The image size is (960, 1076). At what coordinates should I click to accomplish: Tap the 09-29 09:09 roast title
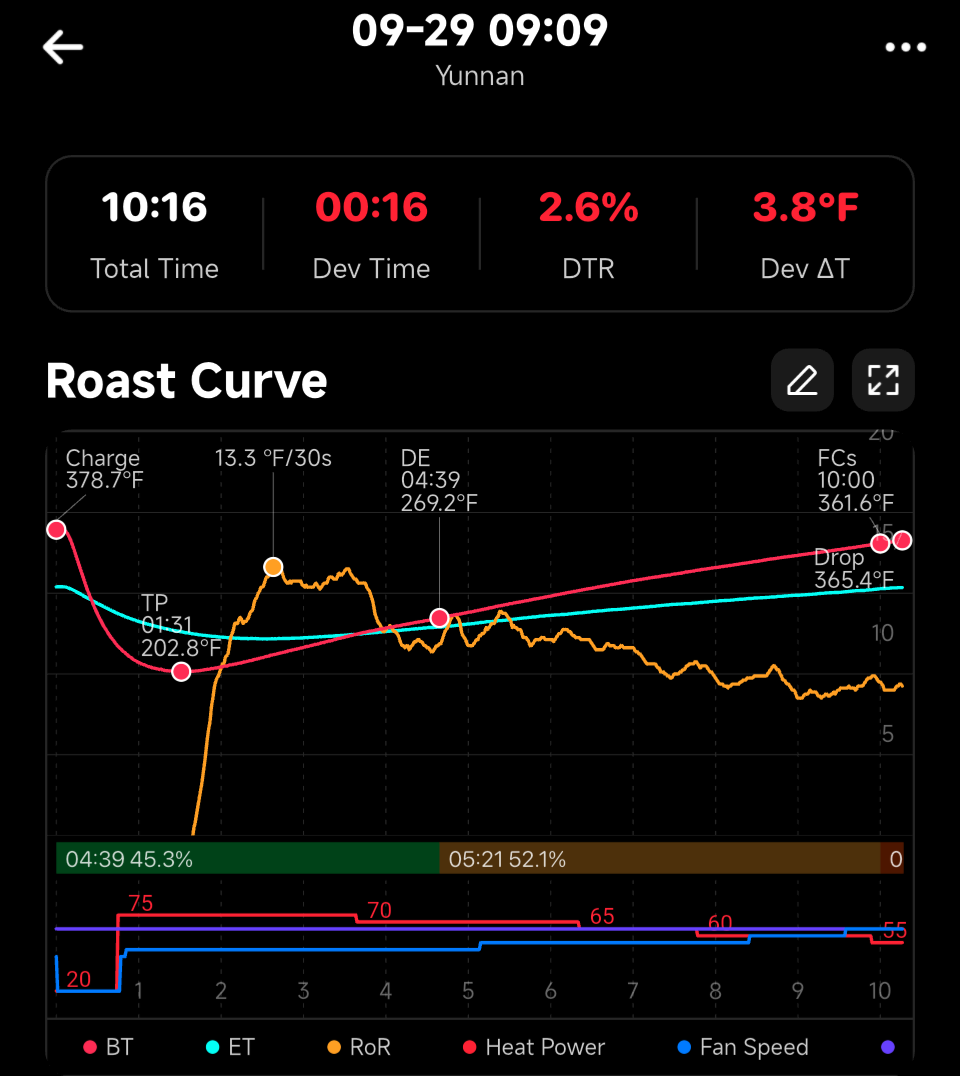coord(480,30)
